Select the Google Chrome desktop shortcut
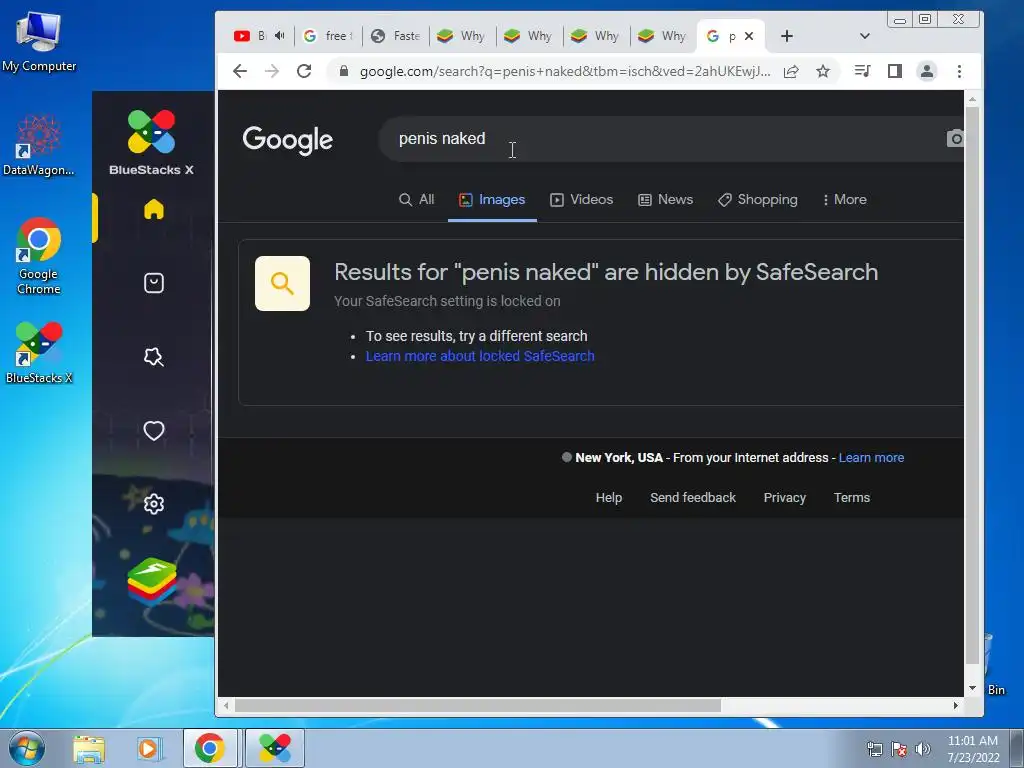Screen dimensions: 1024x768 click(39, 256)
